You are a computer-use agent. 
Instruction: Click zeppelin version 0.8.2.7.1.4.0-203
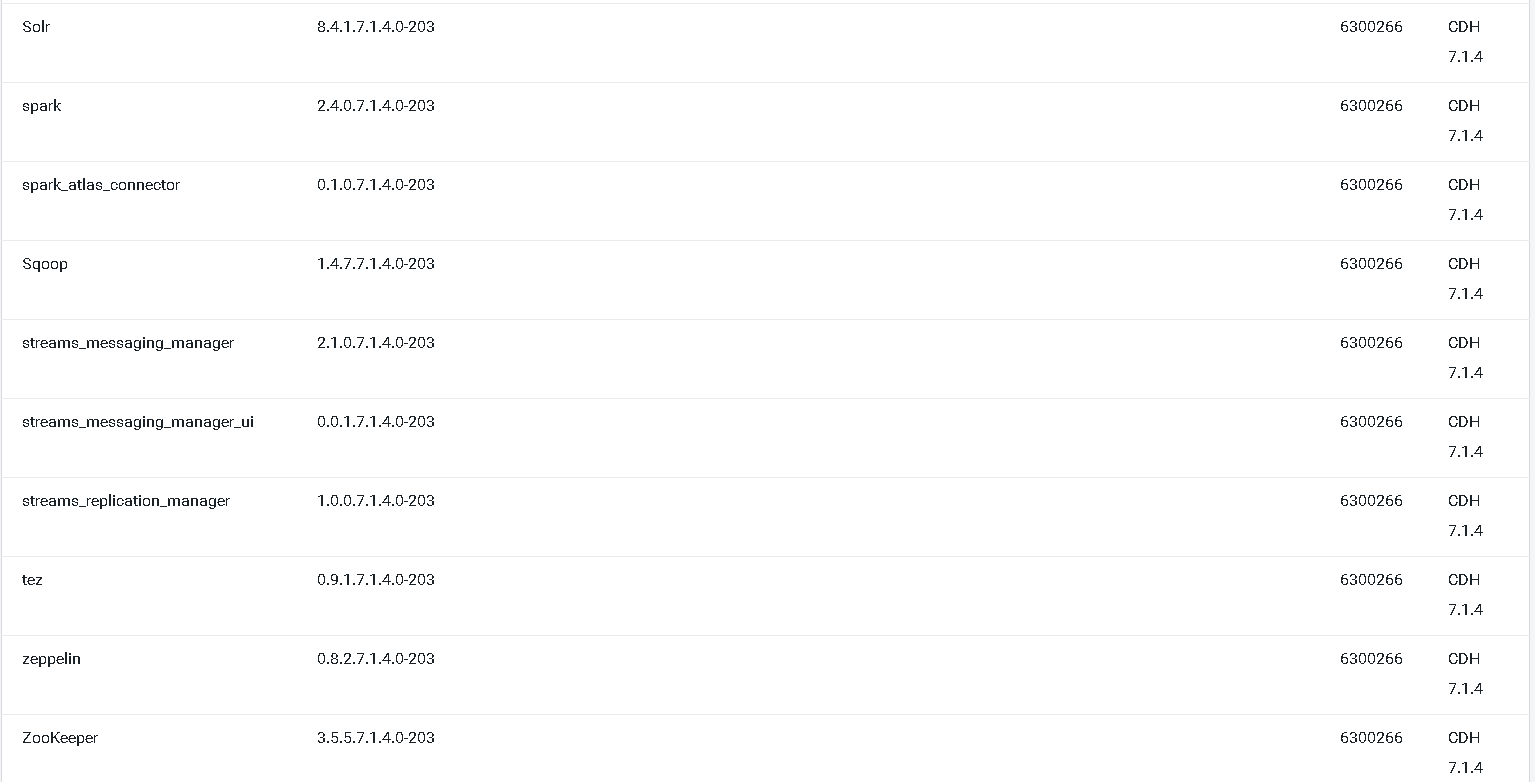pos(376,659)
